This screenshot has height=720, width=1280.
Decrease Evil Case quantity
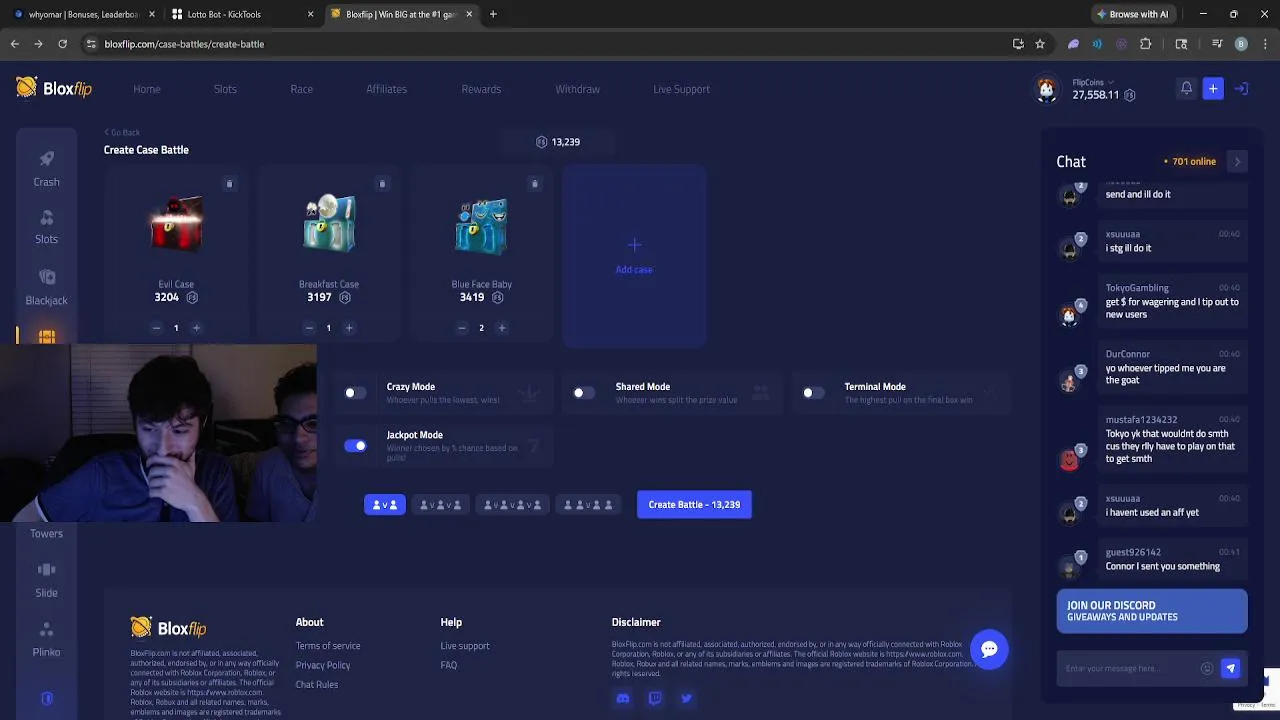click(x=156, y=328)
